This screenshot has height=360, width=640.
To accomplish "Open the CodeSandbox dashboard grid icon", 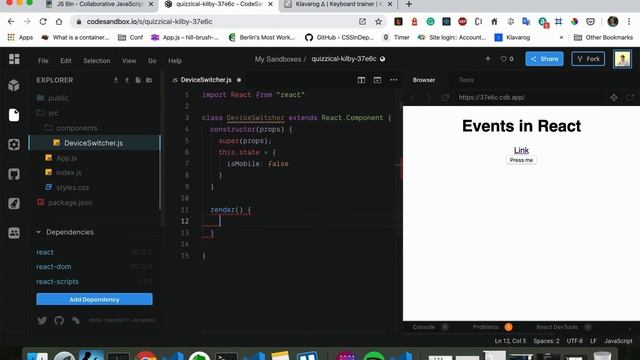I will point(14,59).
